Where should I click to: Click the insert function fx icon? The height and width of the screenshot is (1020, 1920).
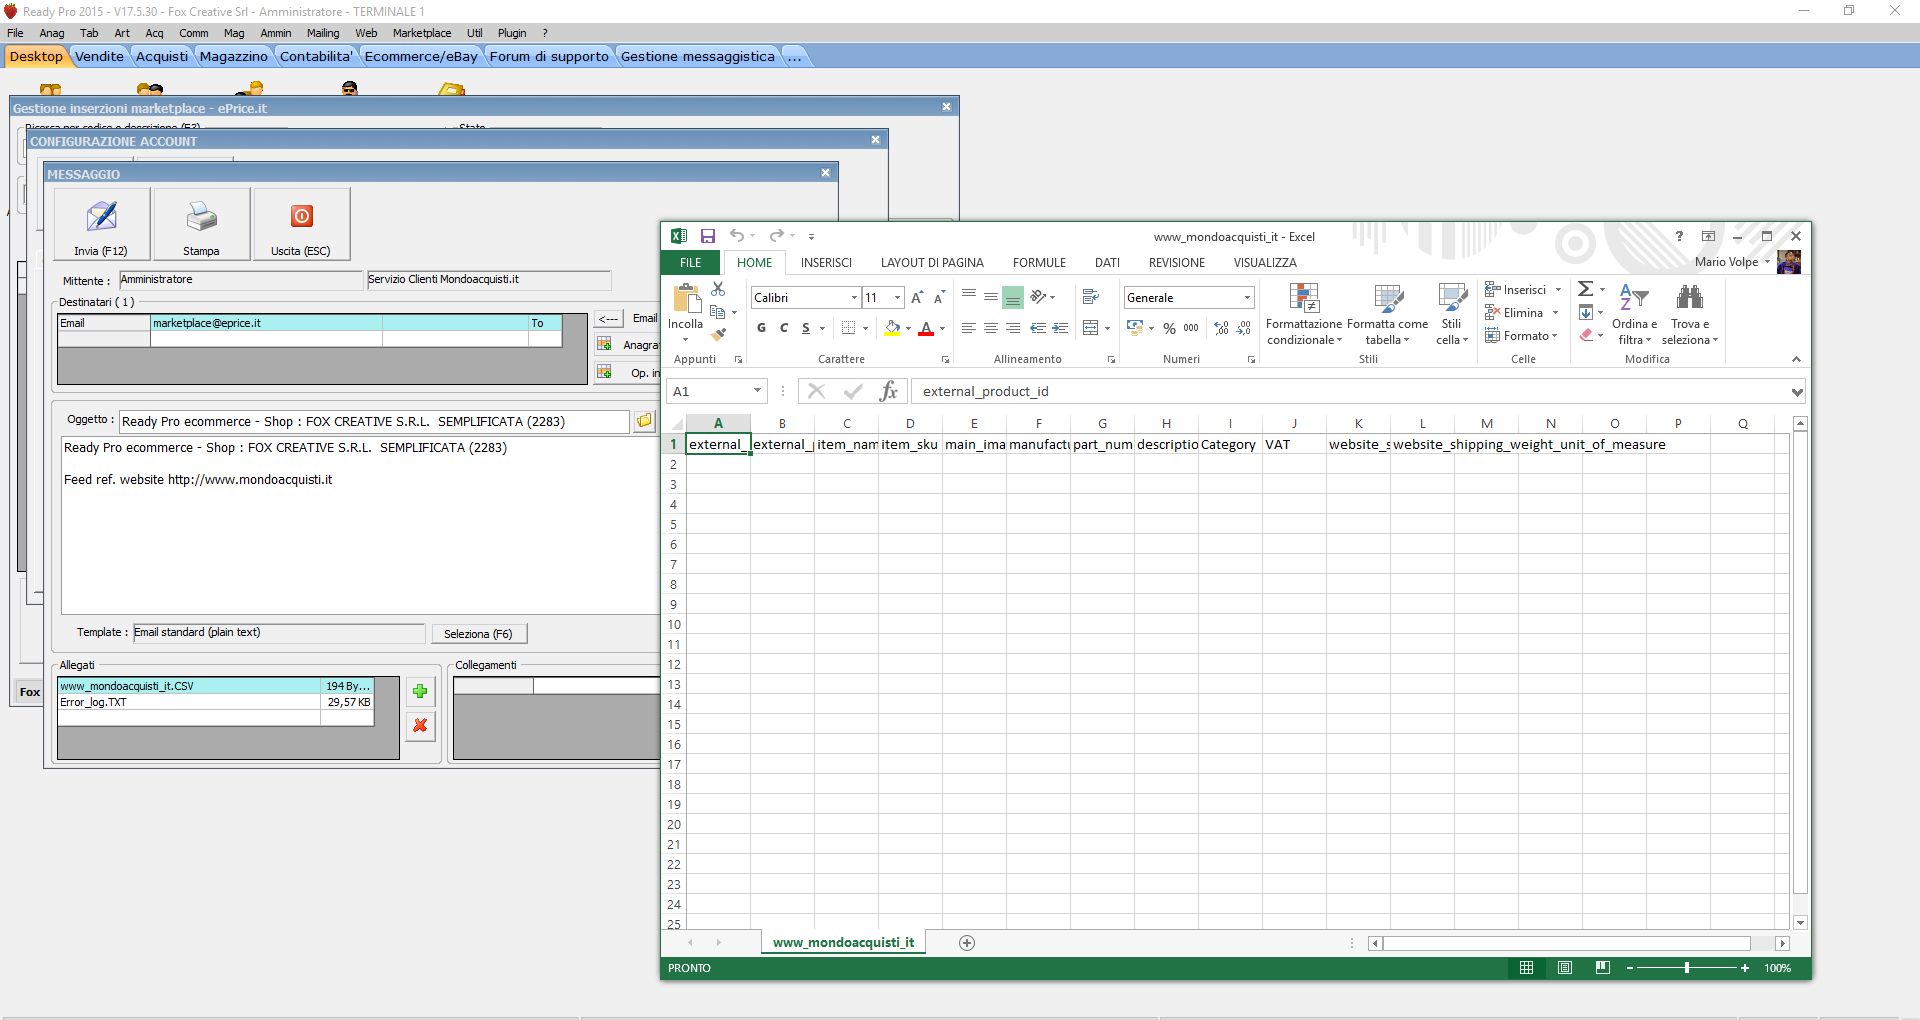[x=888, y=391]
